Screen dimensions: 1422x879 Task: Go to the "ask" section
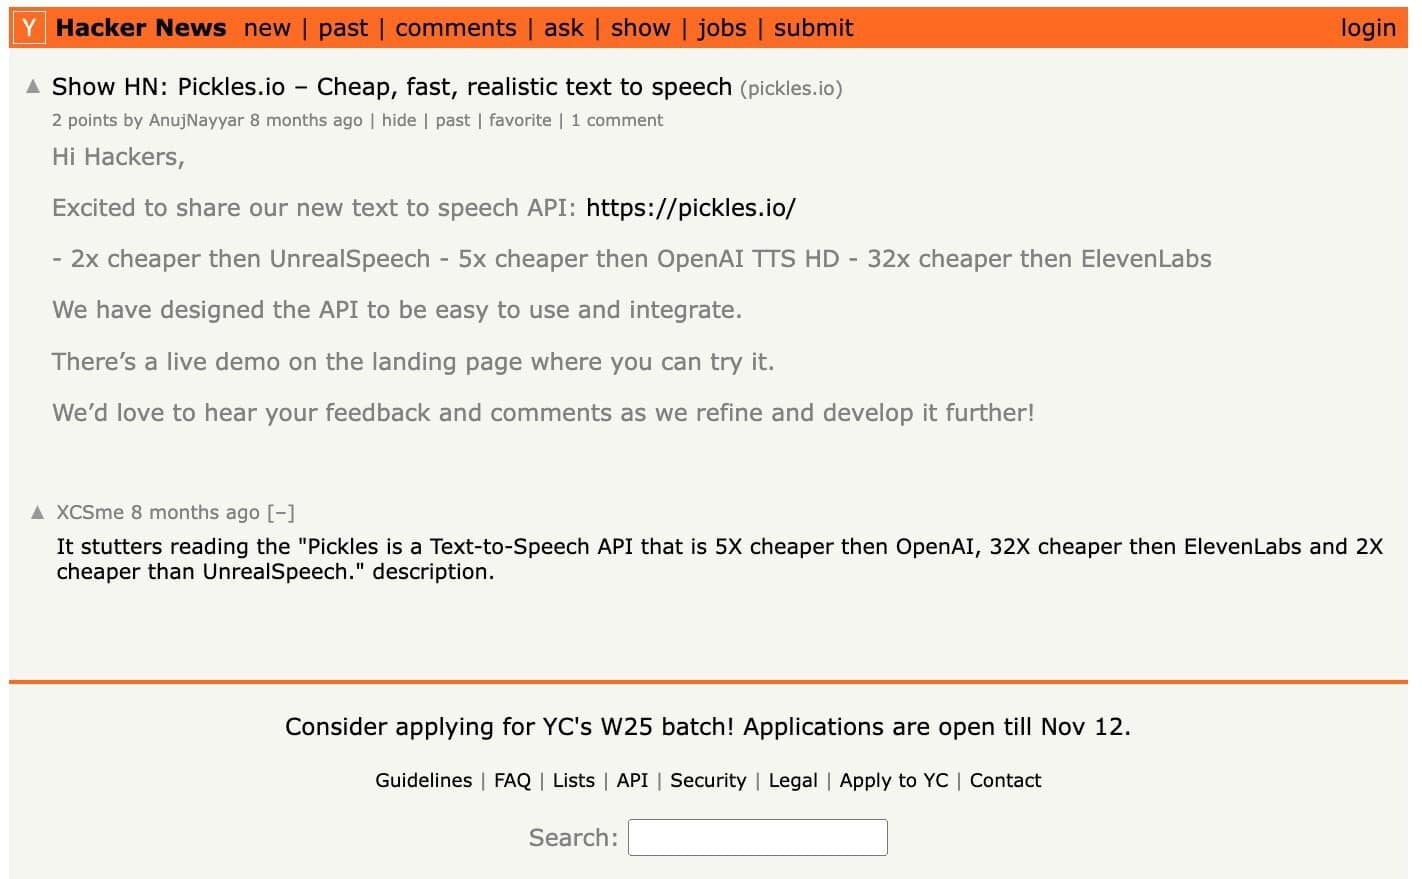click(563, 28)
